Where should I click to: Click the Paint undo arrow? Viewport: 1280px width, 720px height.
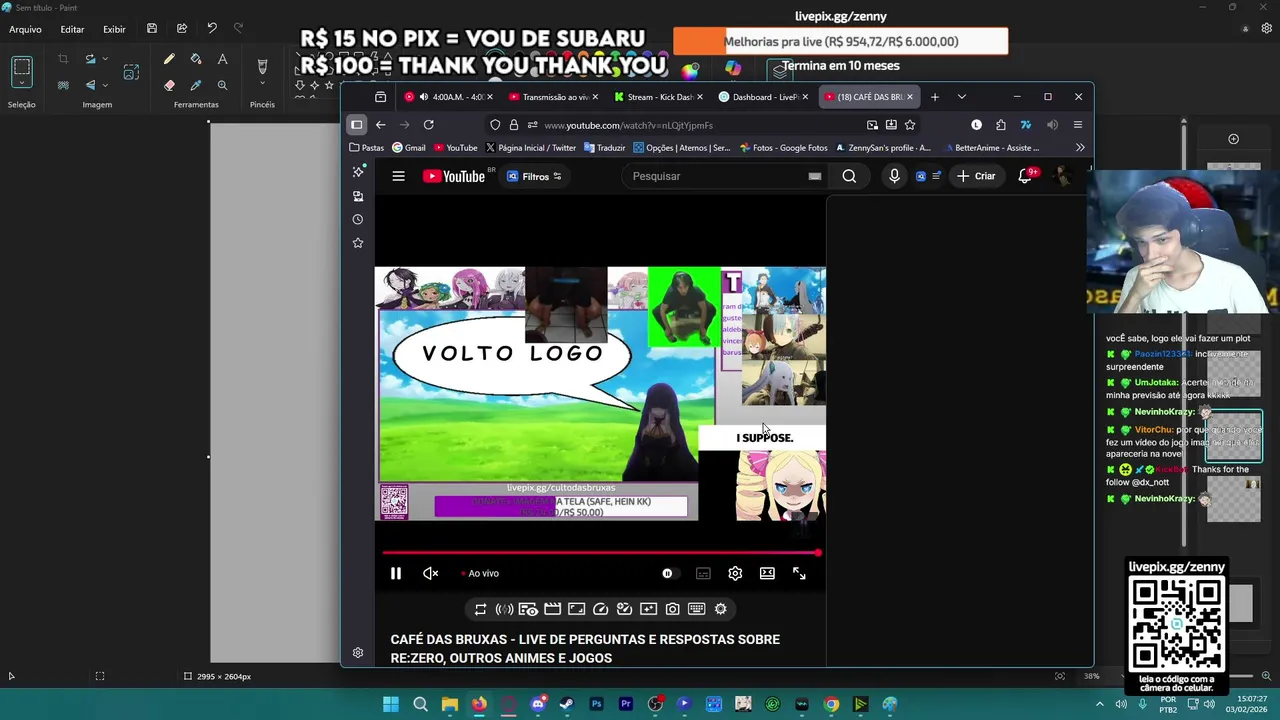[212, 29]
